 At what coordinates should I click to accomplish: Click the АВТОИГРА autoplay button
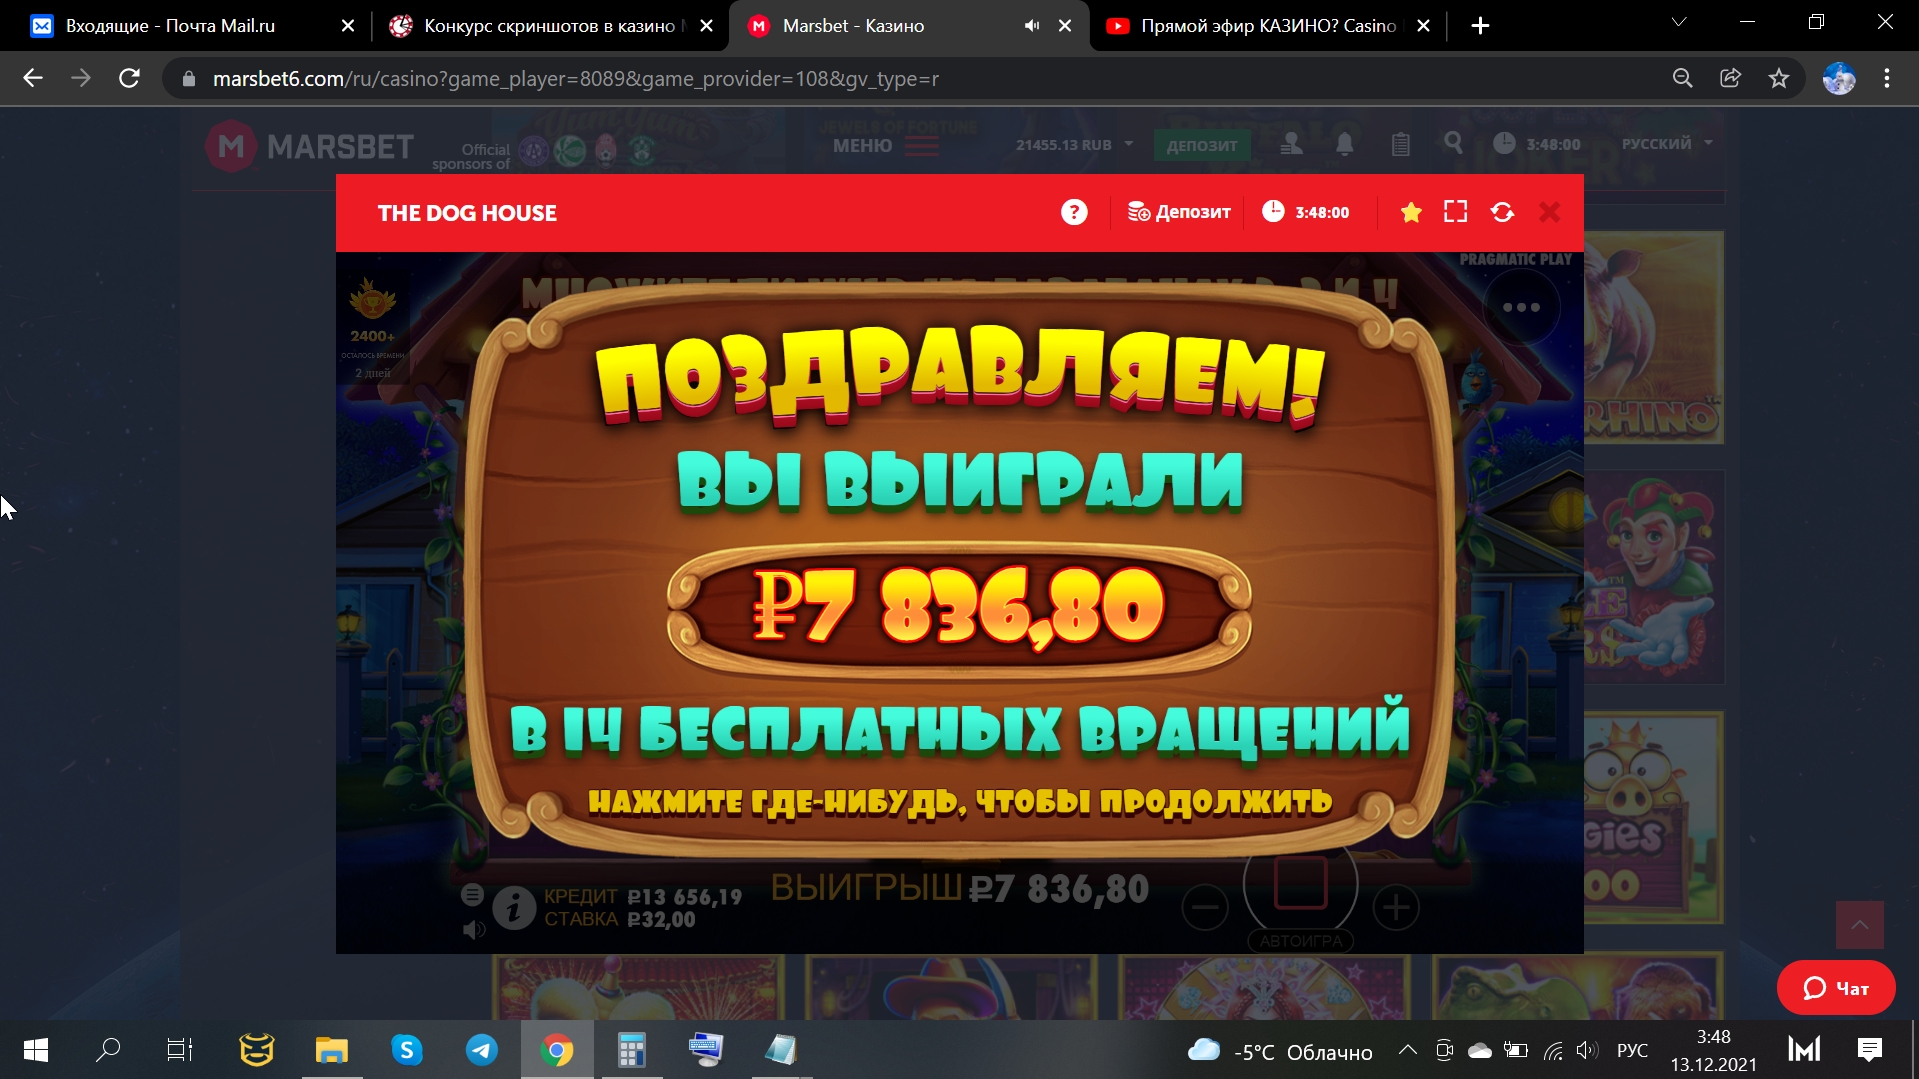(1300, 941)
